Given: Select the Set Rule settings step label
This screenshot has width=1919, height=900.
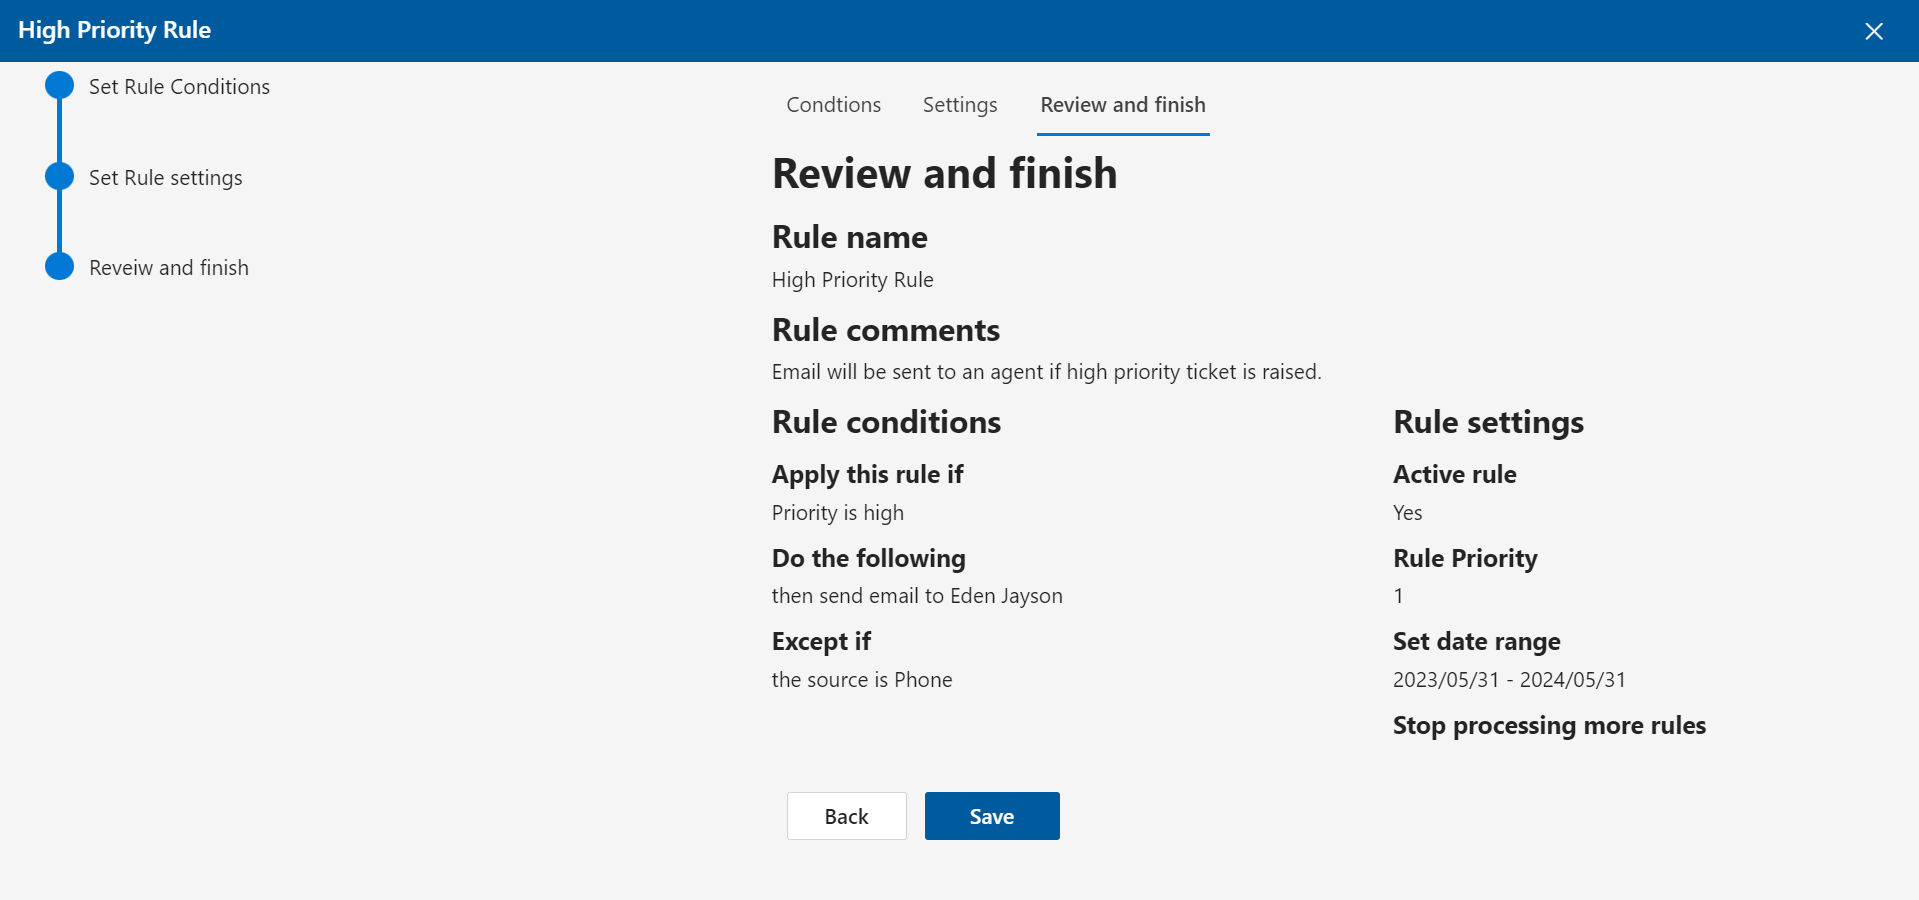Looking at the screenshot, I should [x=166, y=178].
